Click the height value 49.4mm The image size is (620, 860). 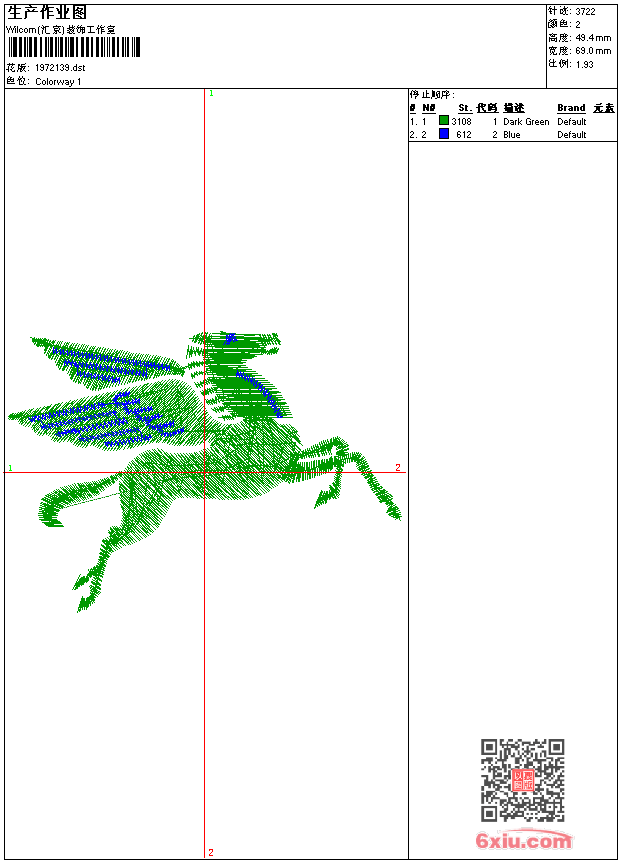(593, 38)
